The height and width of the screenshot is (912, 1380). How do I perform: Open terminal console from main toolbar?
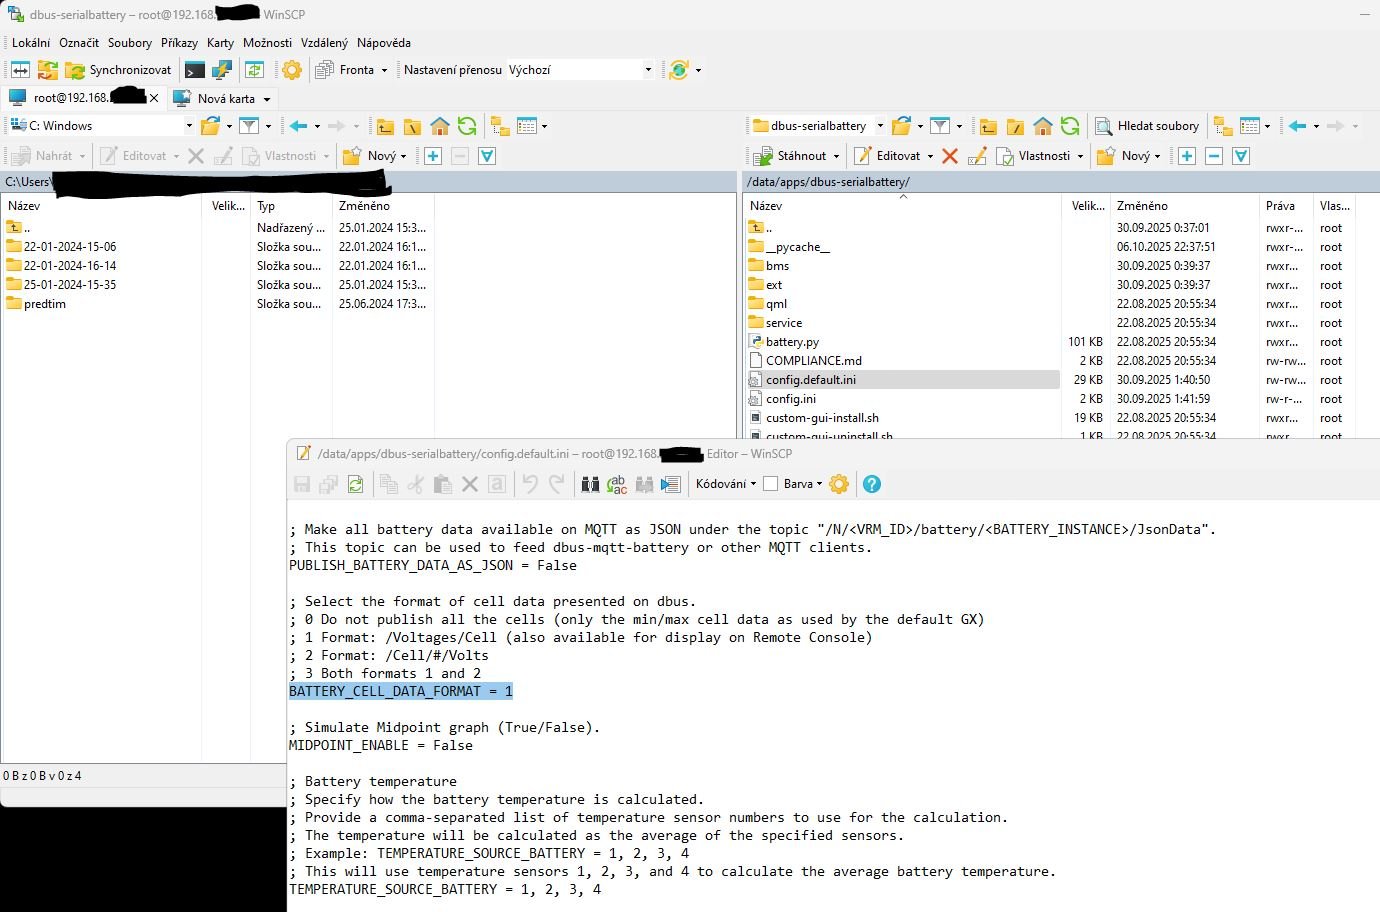click(195, 70)
